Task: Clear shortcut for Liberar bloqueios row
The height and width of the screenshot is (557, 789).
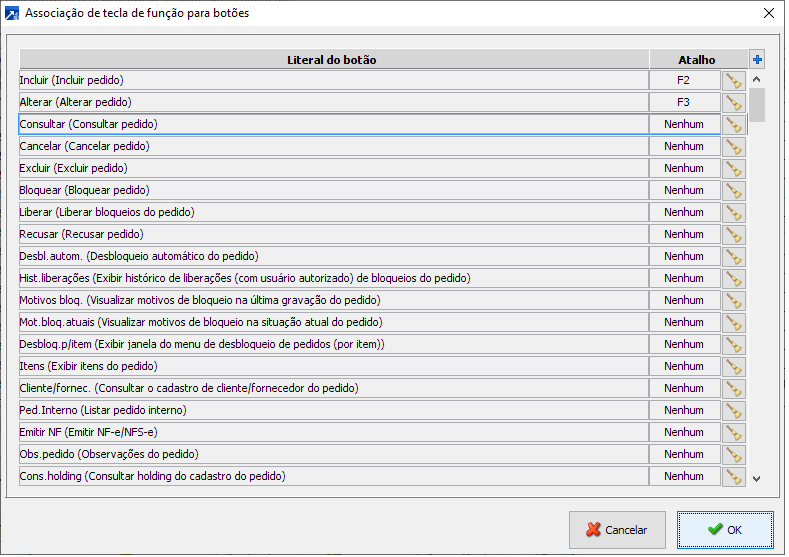Action: [734, 212]
